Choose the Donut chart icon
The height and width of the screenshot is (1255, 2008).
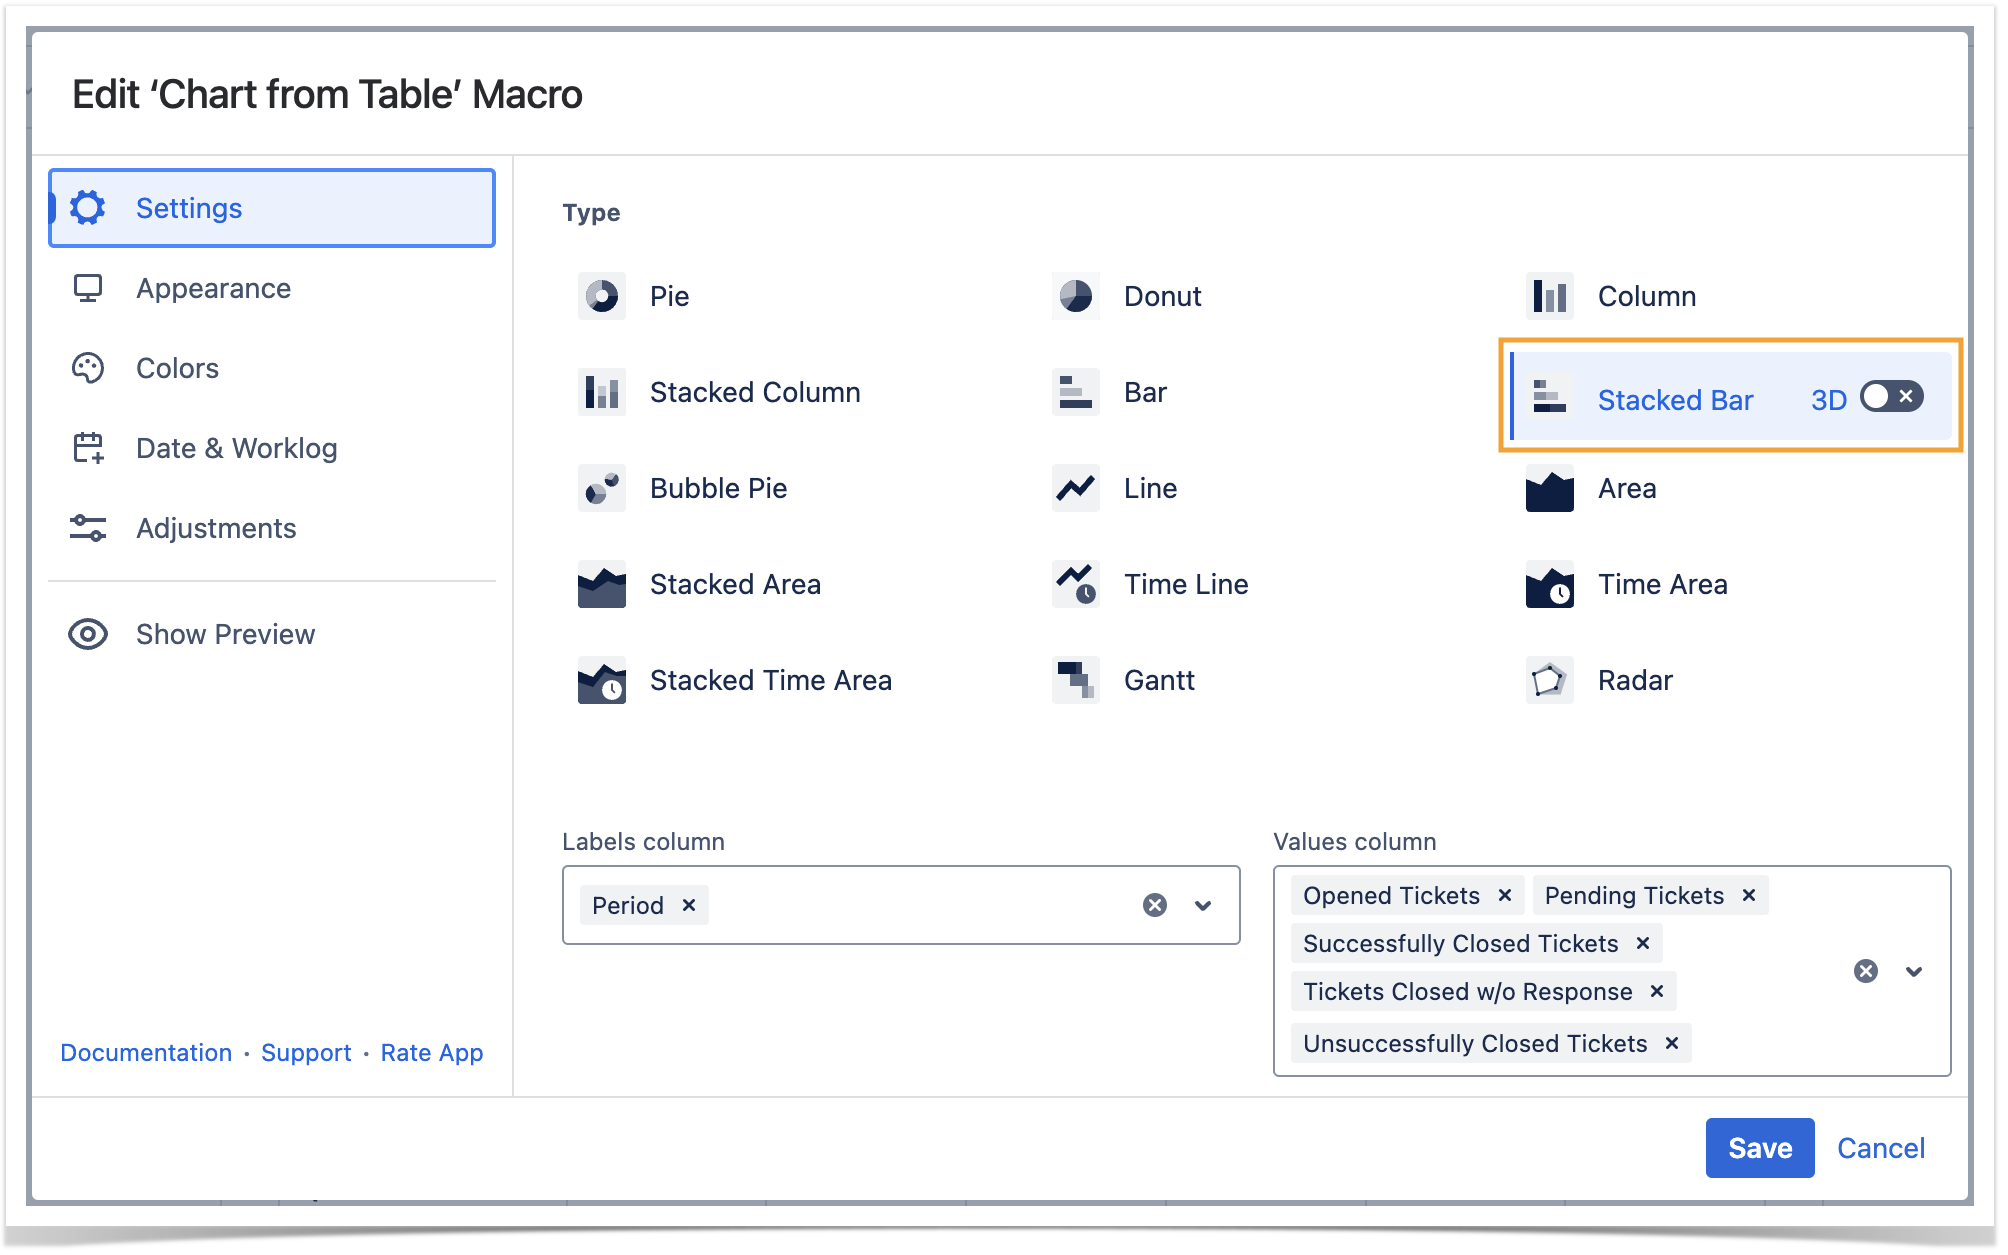coord(1075,296)
